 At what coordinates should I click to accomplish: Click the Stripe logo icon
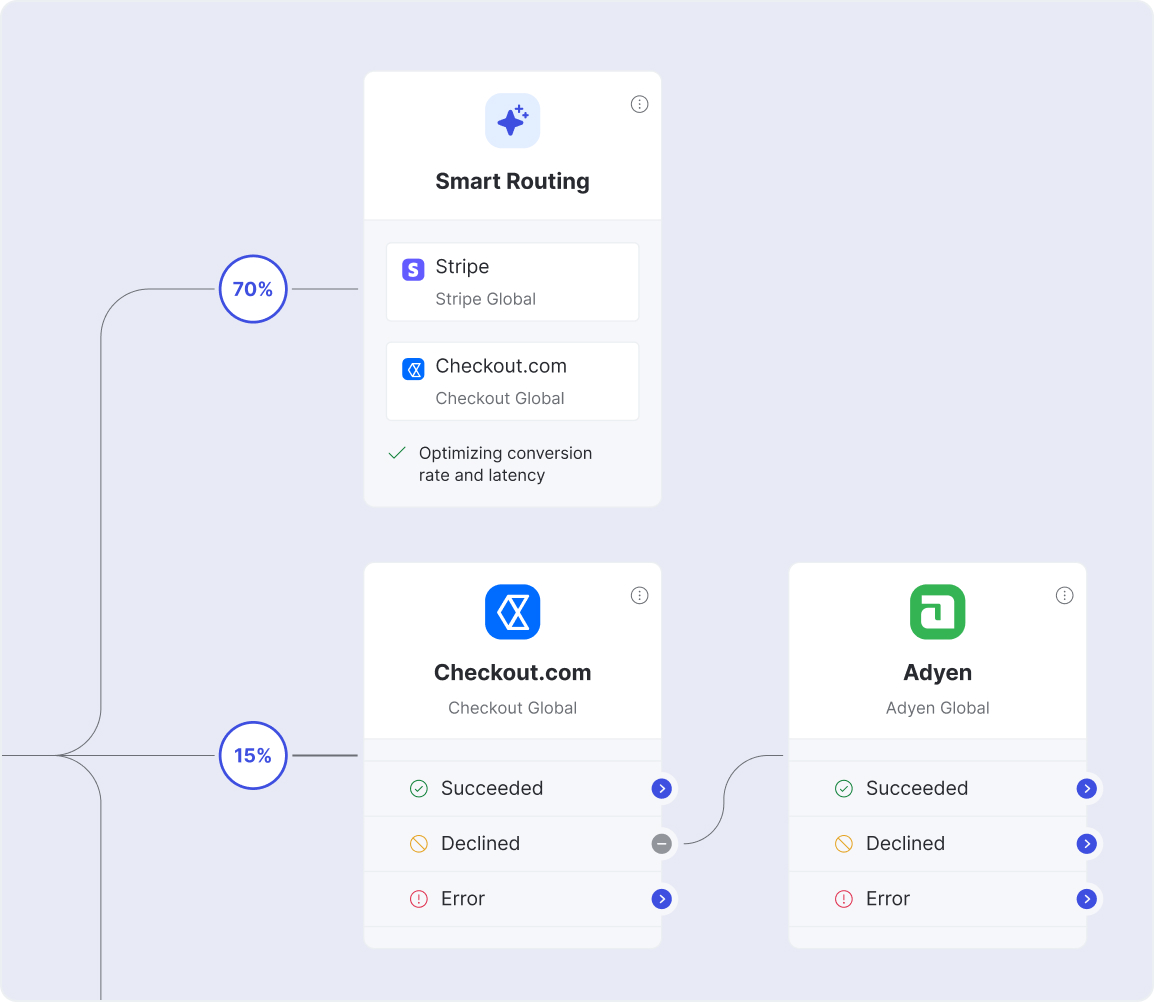click(x=414, y=269)
